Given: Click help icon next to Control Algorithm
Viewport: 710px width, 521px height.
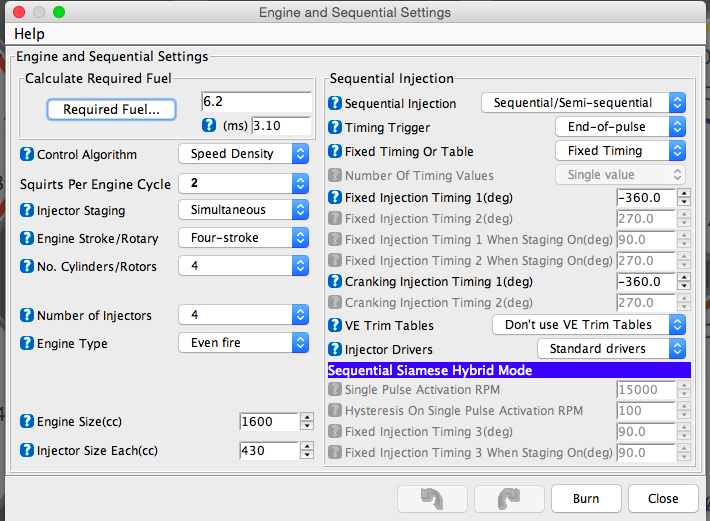Looking at the screenshot, I should (27, 155).
